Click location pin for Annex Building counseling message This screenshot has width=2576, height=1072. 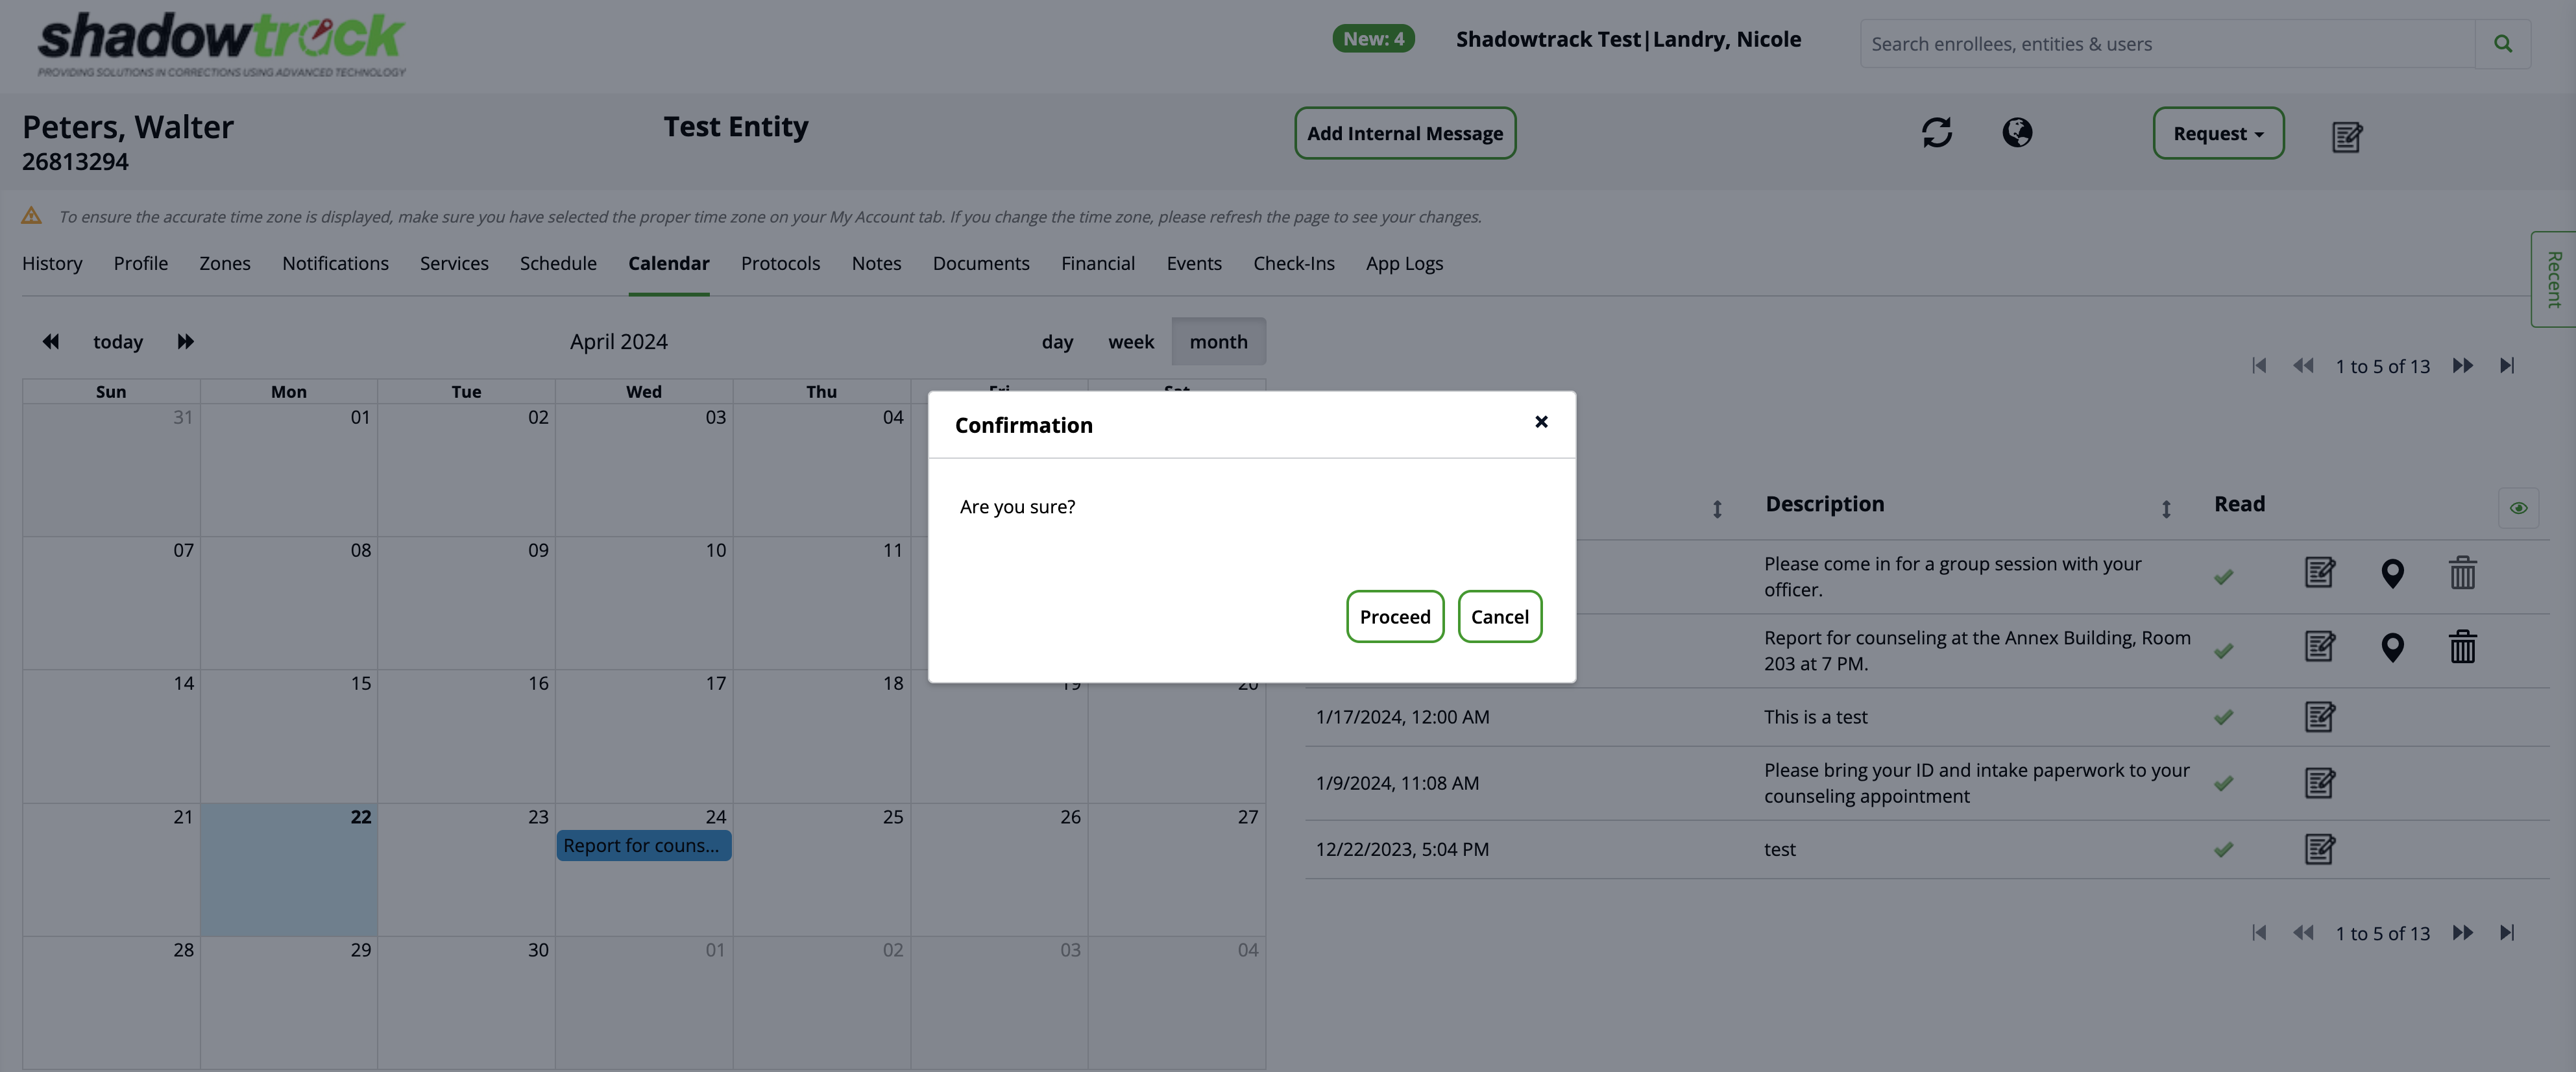point(2392,648)
